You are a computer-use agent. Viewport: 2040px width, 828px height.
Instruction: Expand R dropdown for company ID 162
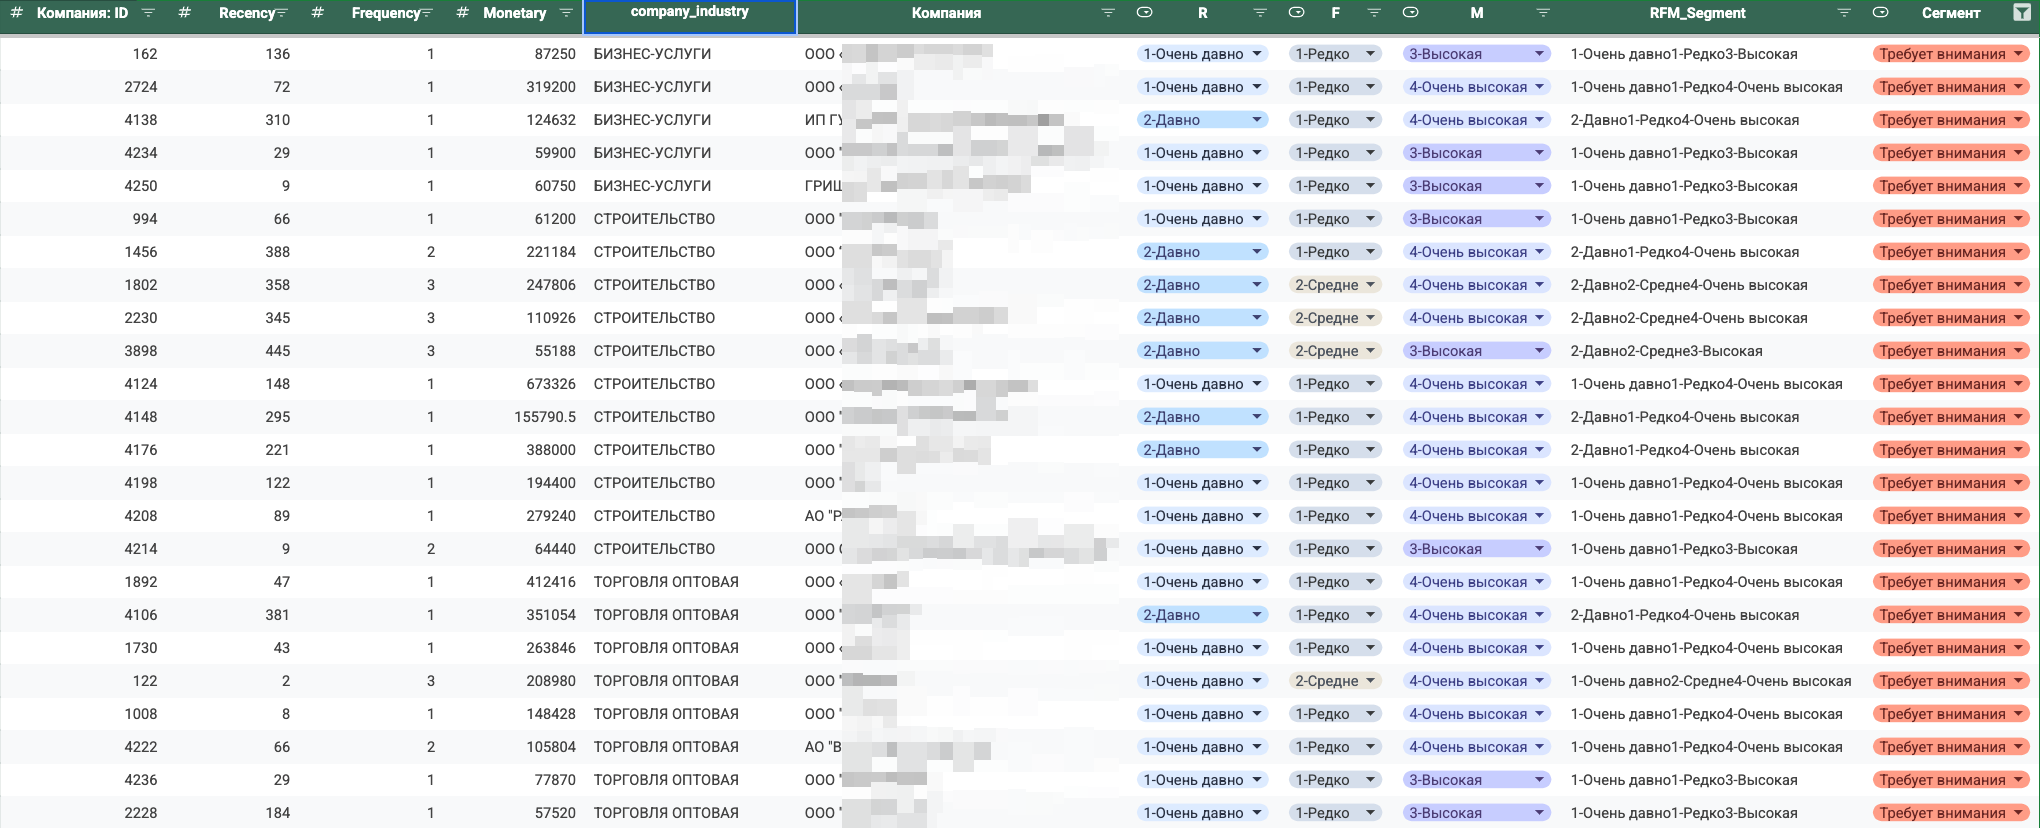(1256, 54)
